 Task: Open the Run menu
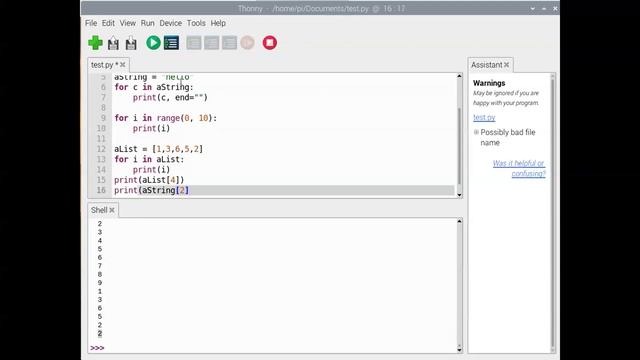147,23
